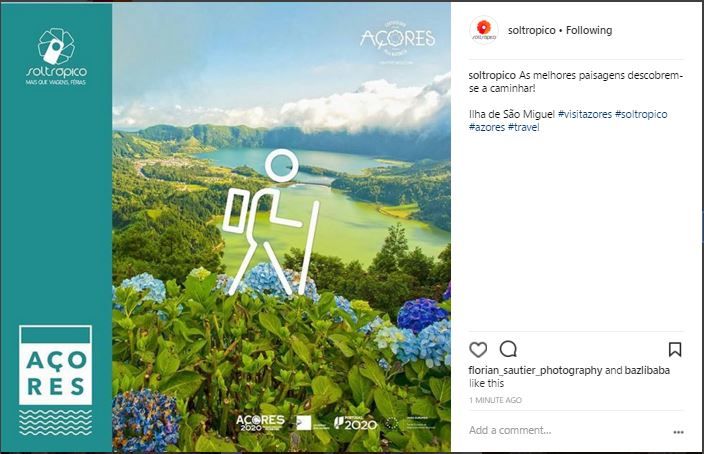Click the soltropico caption username
This screenshot has width=704, height=454.
point(492,75)
